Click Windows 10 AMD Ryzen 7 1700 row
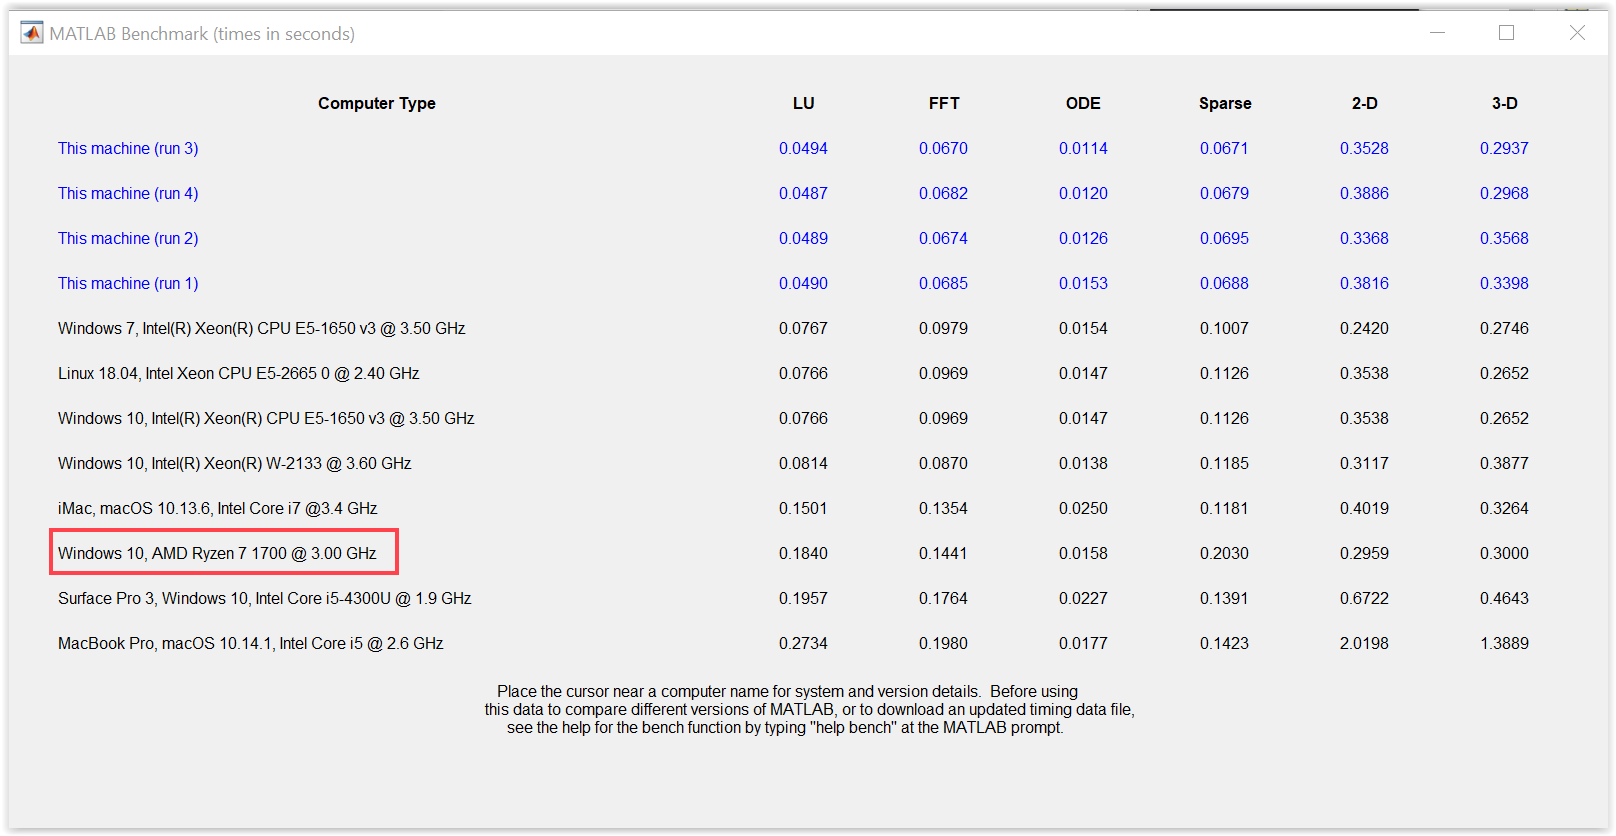This screenshot has height=836, width=1616. click(x=217, y=553)
